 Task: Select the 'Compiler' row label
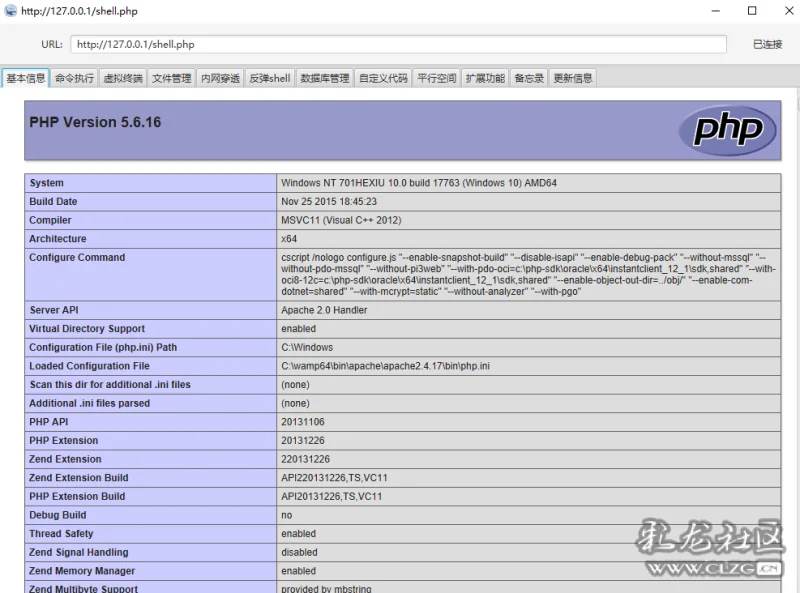click(x=50, y=220)
